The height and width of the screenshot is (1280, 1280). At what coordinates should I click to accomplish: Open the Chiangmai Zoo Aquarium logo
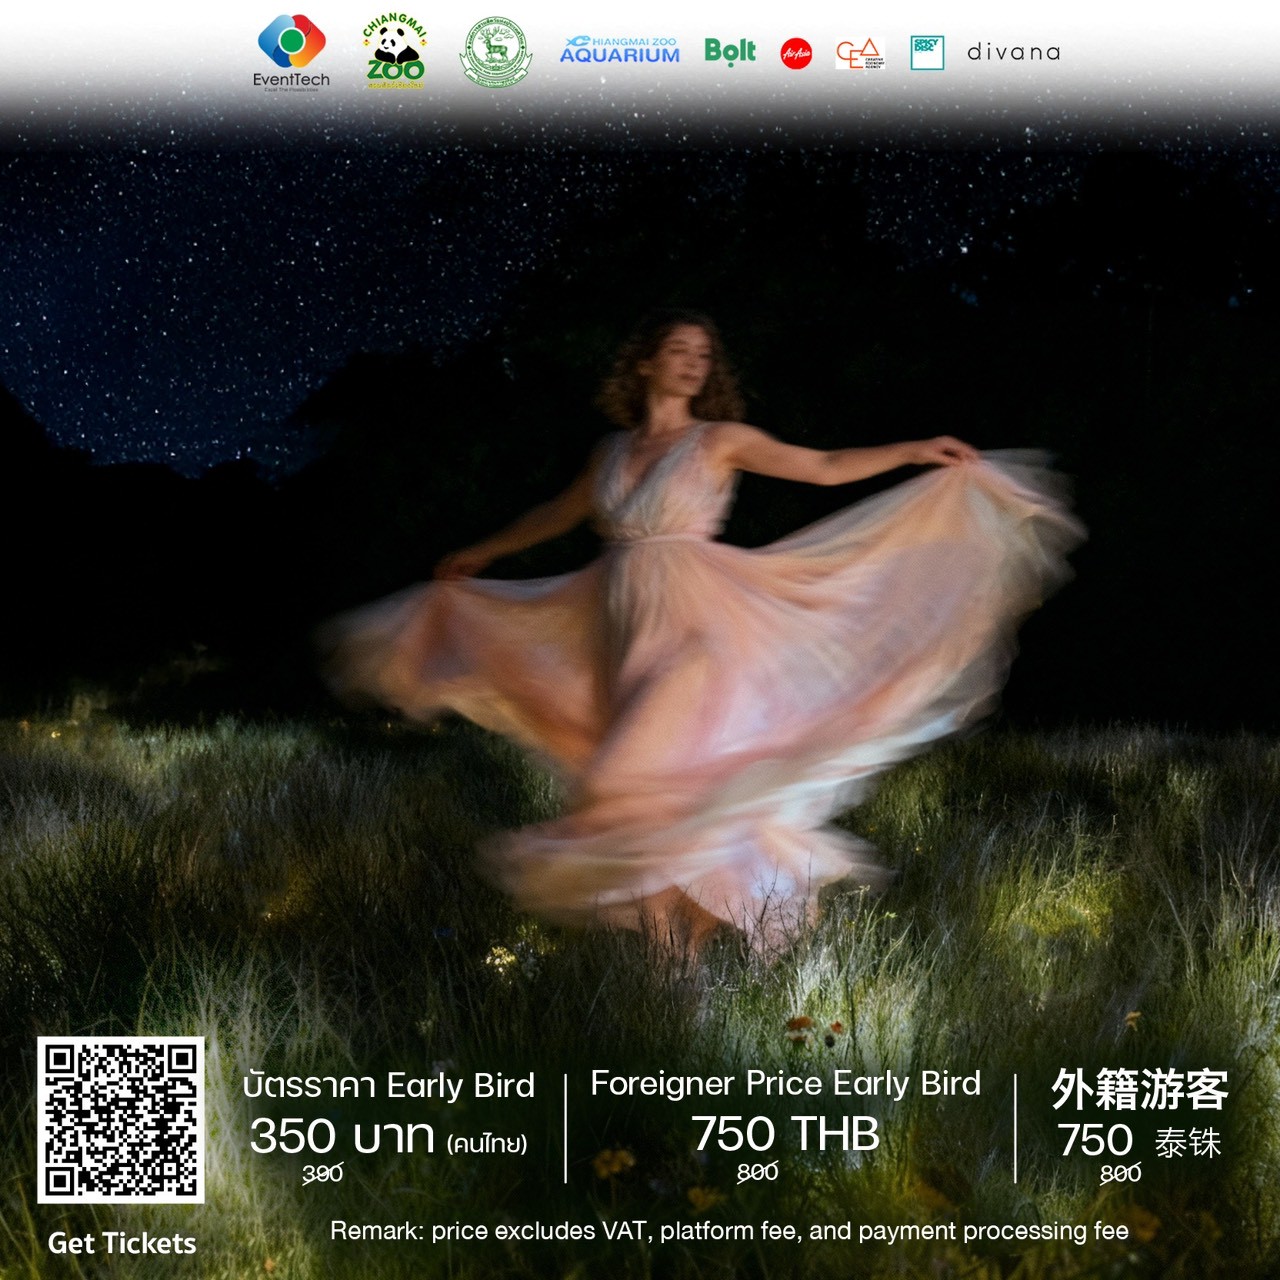click(x=619, y=51)
